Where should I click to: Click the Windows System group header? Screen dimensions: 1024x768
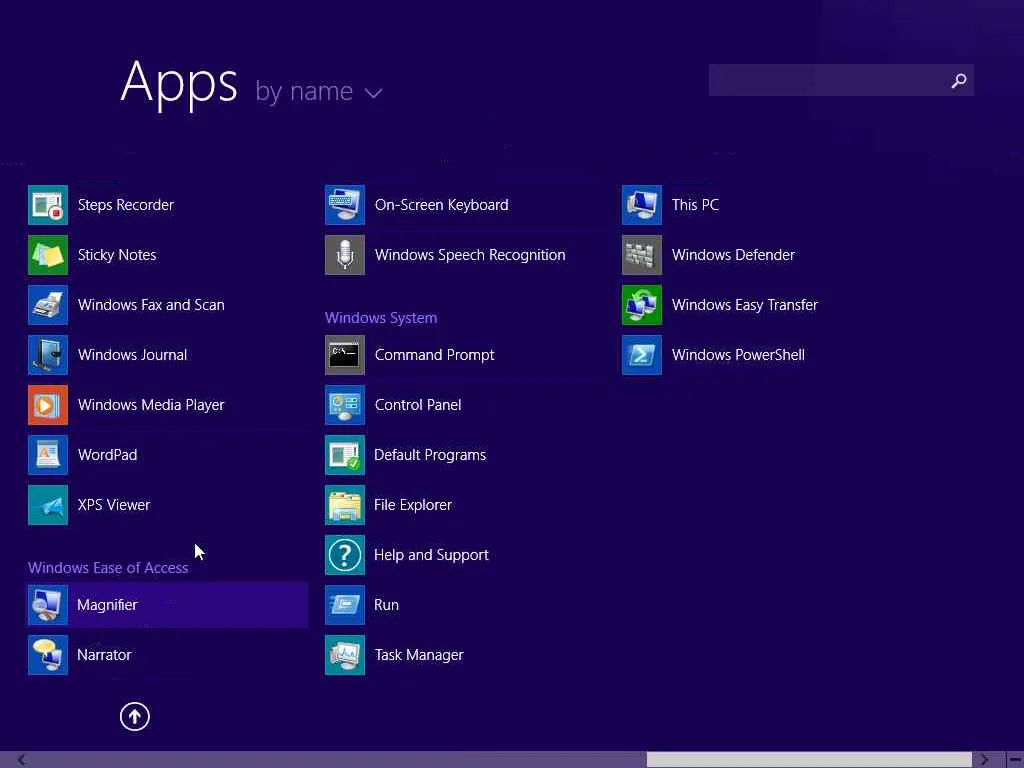pyautogui.click(x=381, y=318)
